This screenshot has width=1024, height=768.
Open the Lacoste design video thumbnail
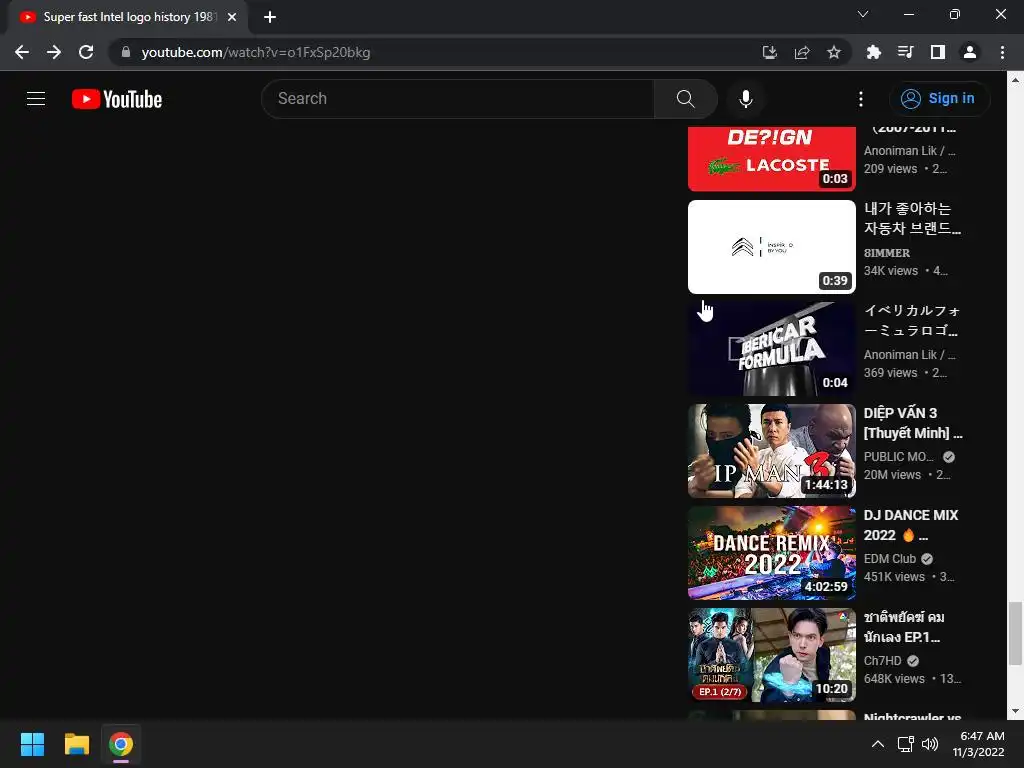[771, 159]
